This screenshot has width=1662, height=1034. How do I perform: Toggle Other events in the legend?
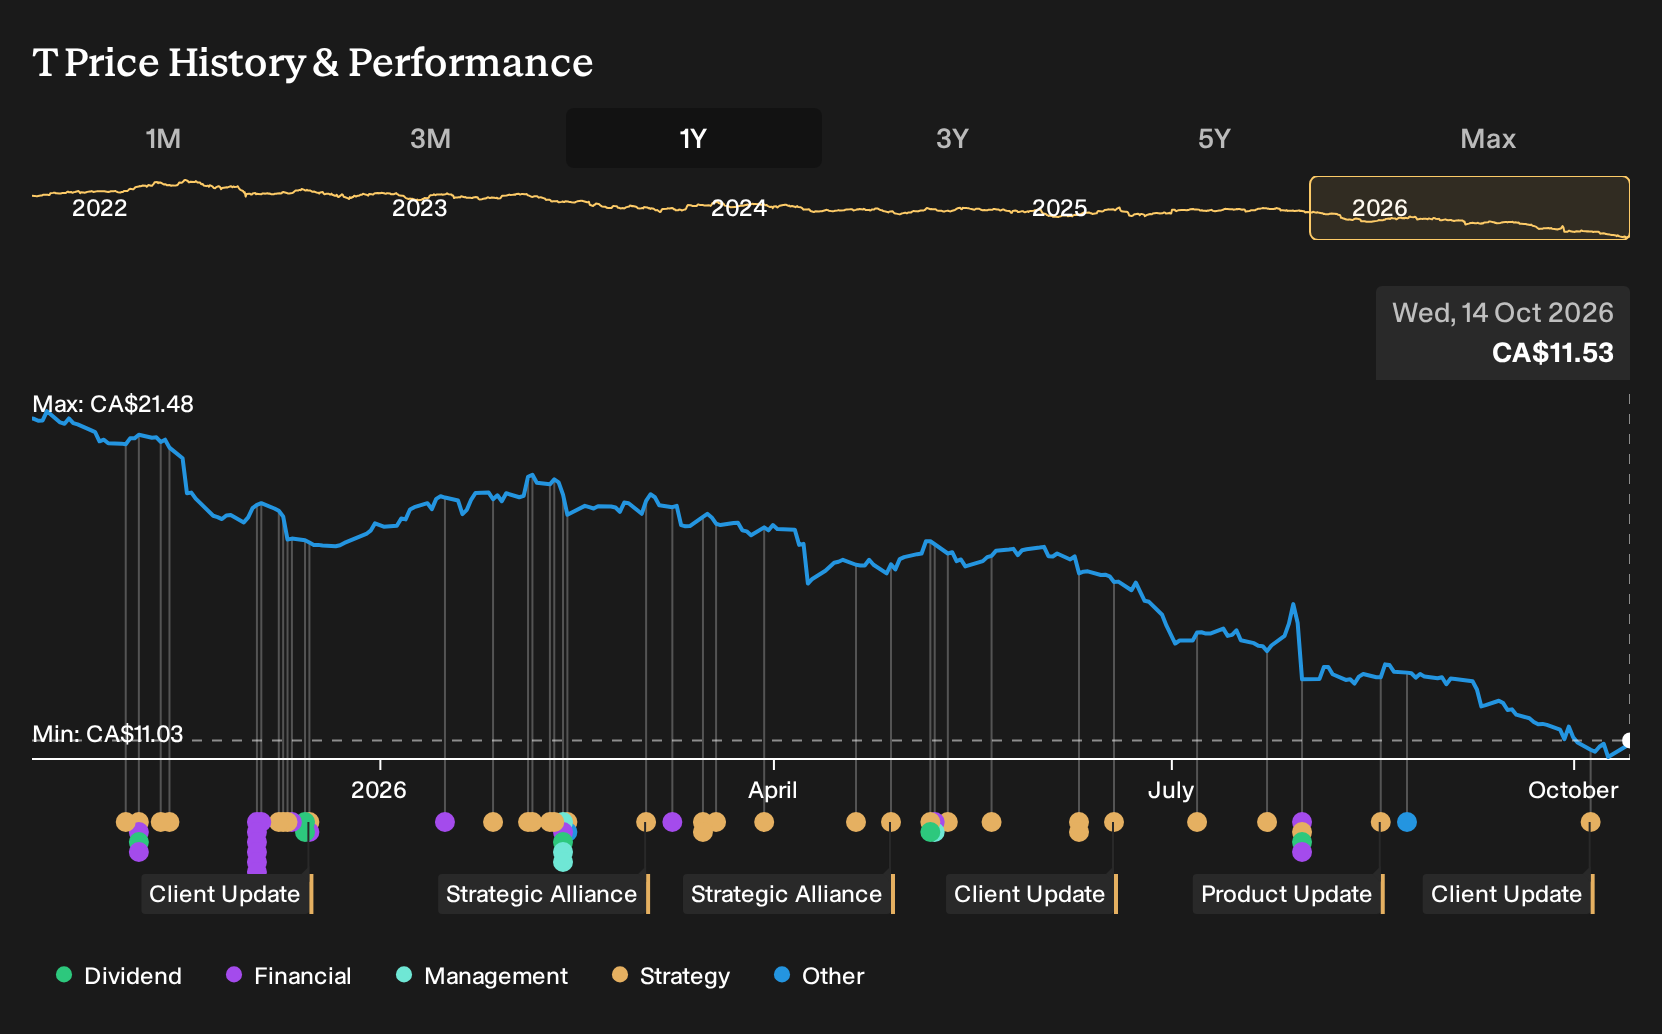point(819,976)
